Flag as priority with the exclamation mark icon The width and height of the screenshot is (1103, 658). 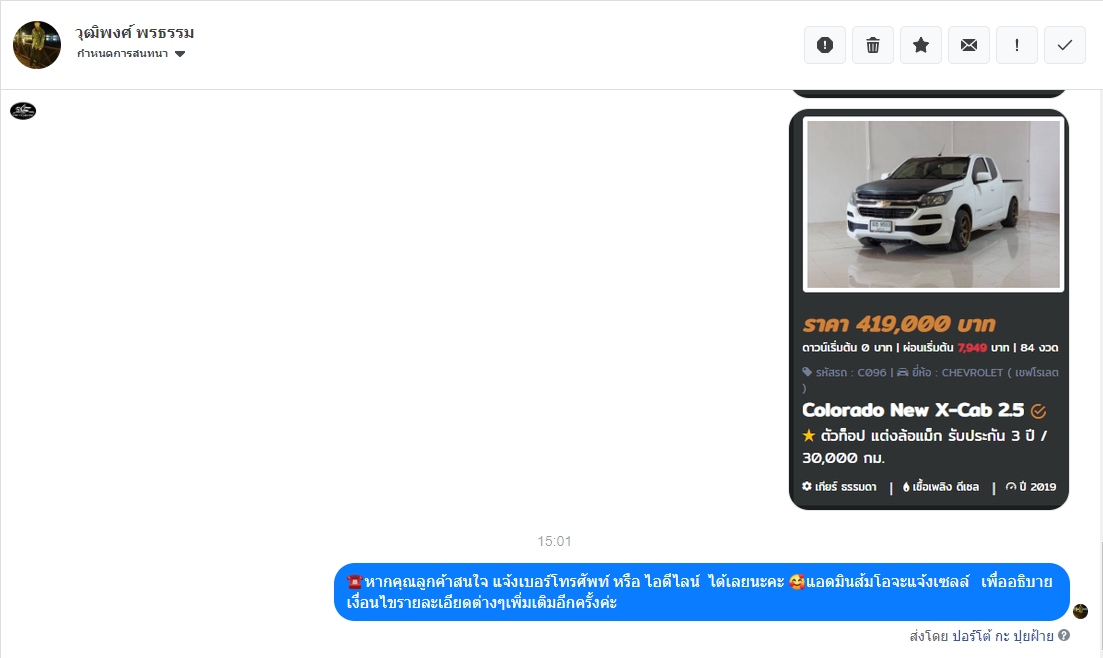pyautogui.click(x=1016, y=45)
